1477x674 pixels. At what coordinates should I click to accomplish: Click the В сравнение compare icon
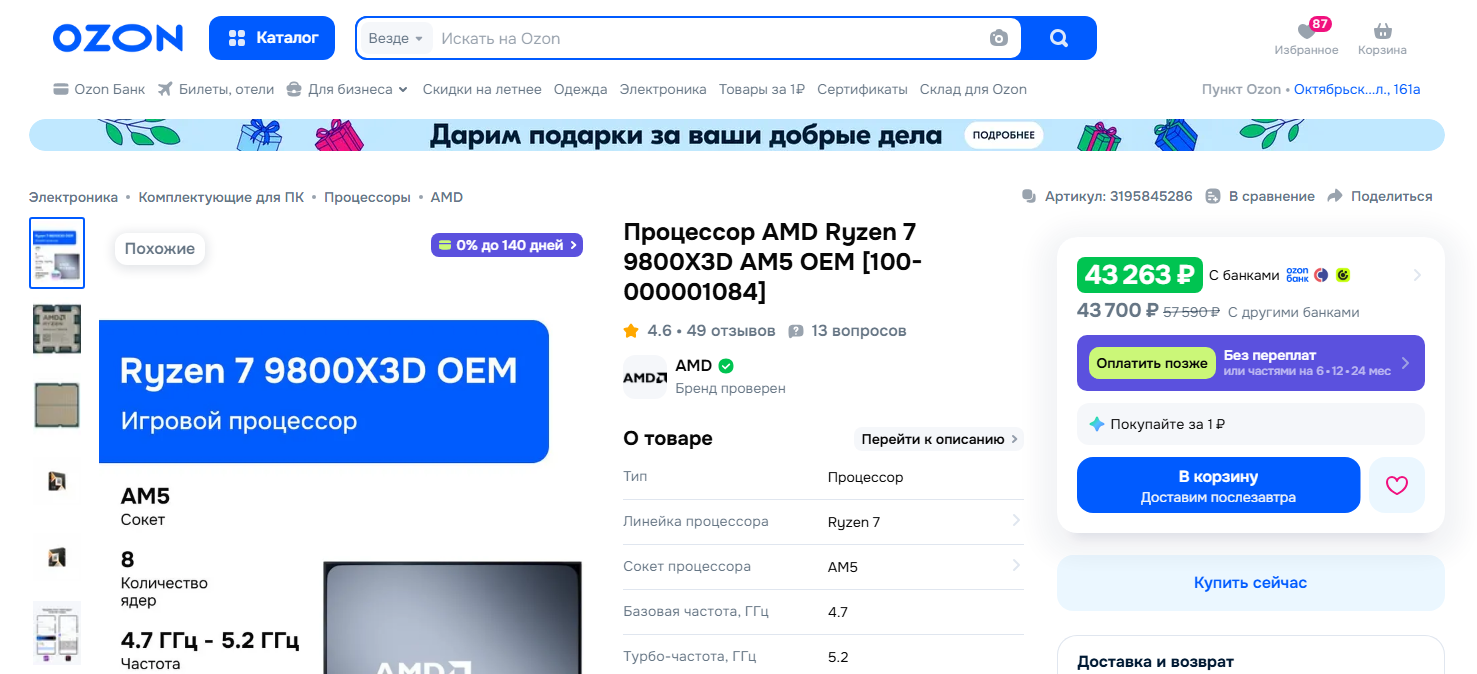tap(1213, 196)
